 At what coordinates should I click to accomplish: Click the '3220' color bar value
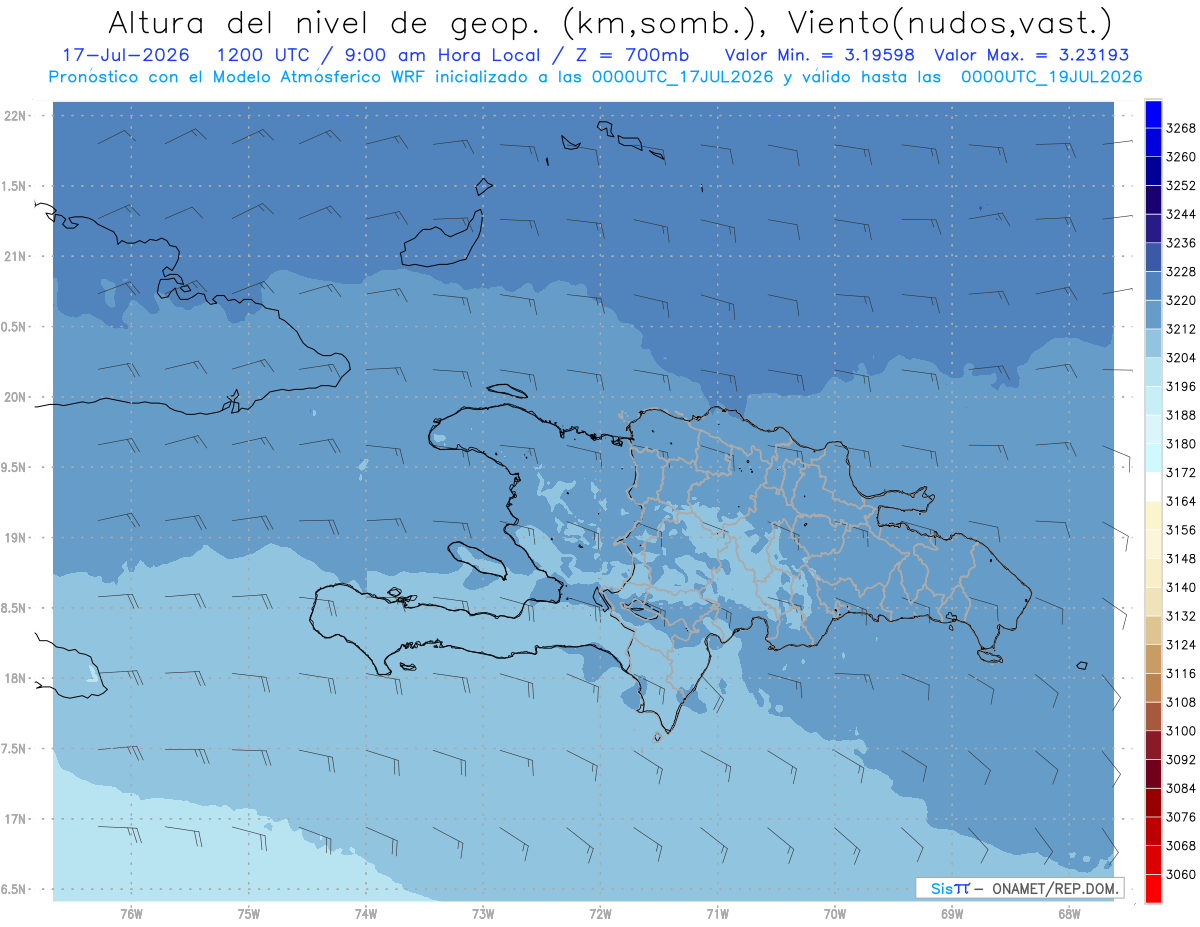(1181, 300)
